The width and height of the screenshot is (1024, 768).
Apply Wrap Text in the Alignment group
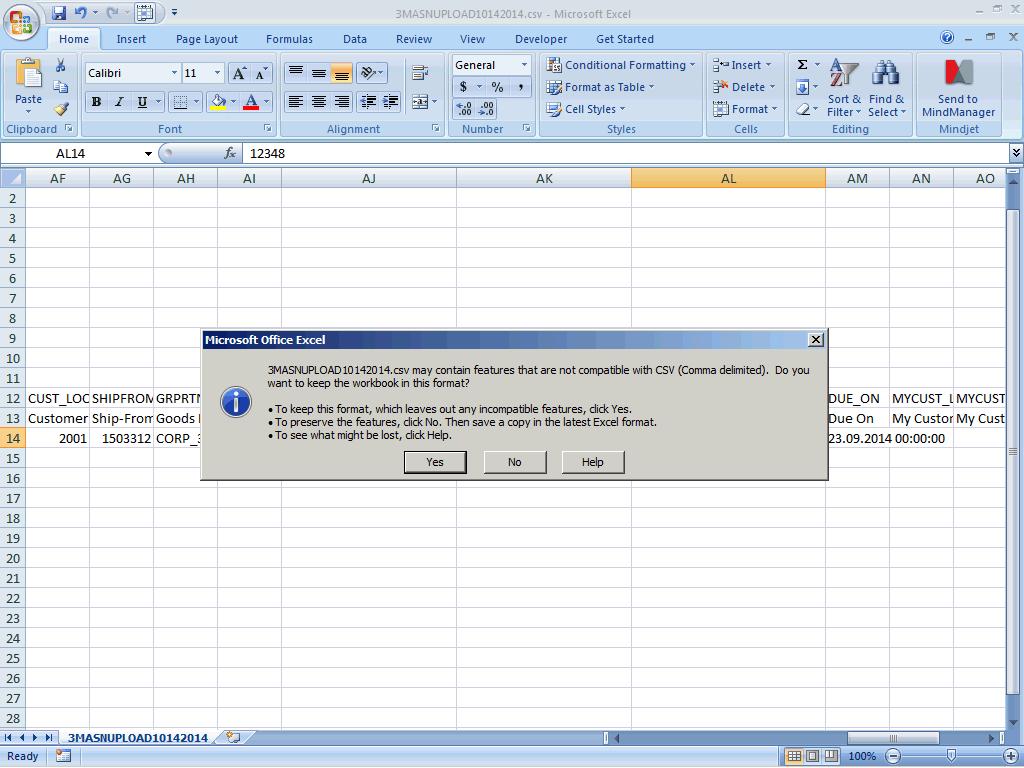[x=419, y=72]
